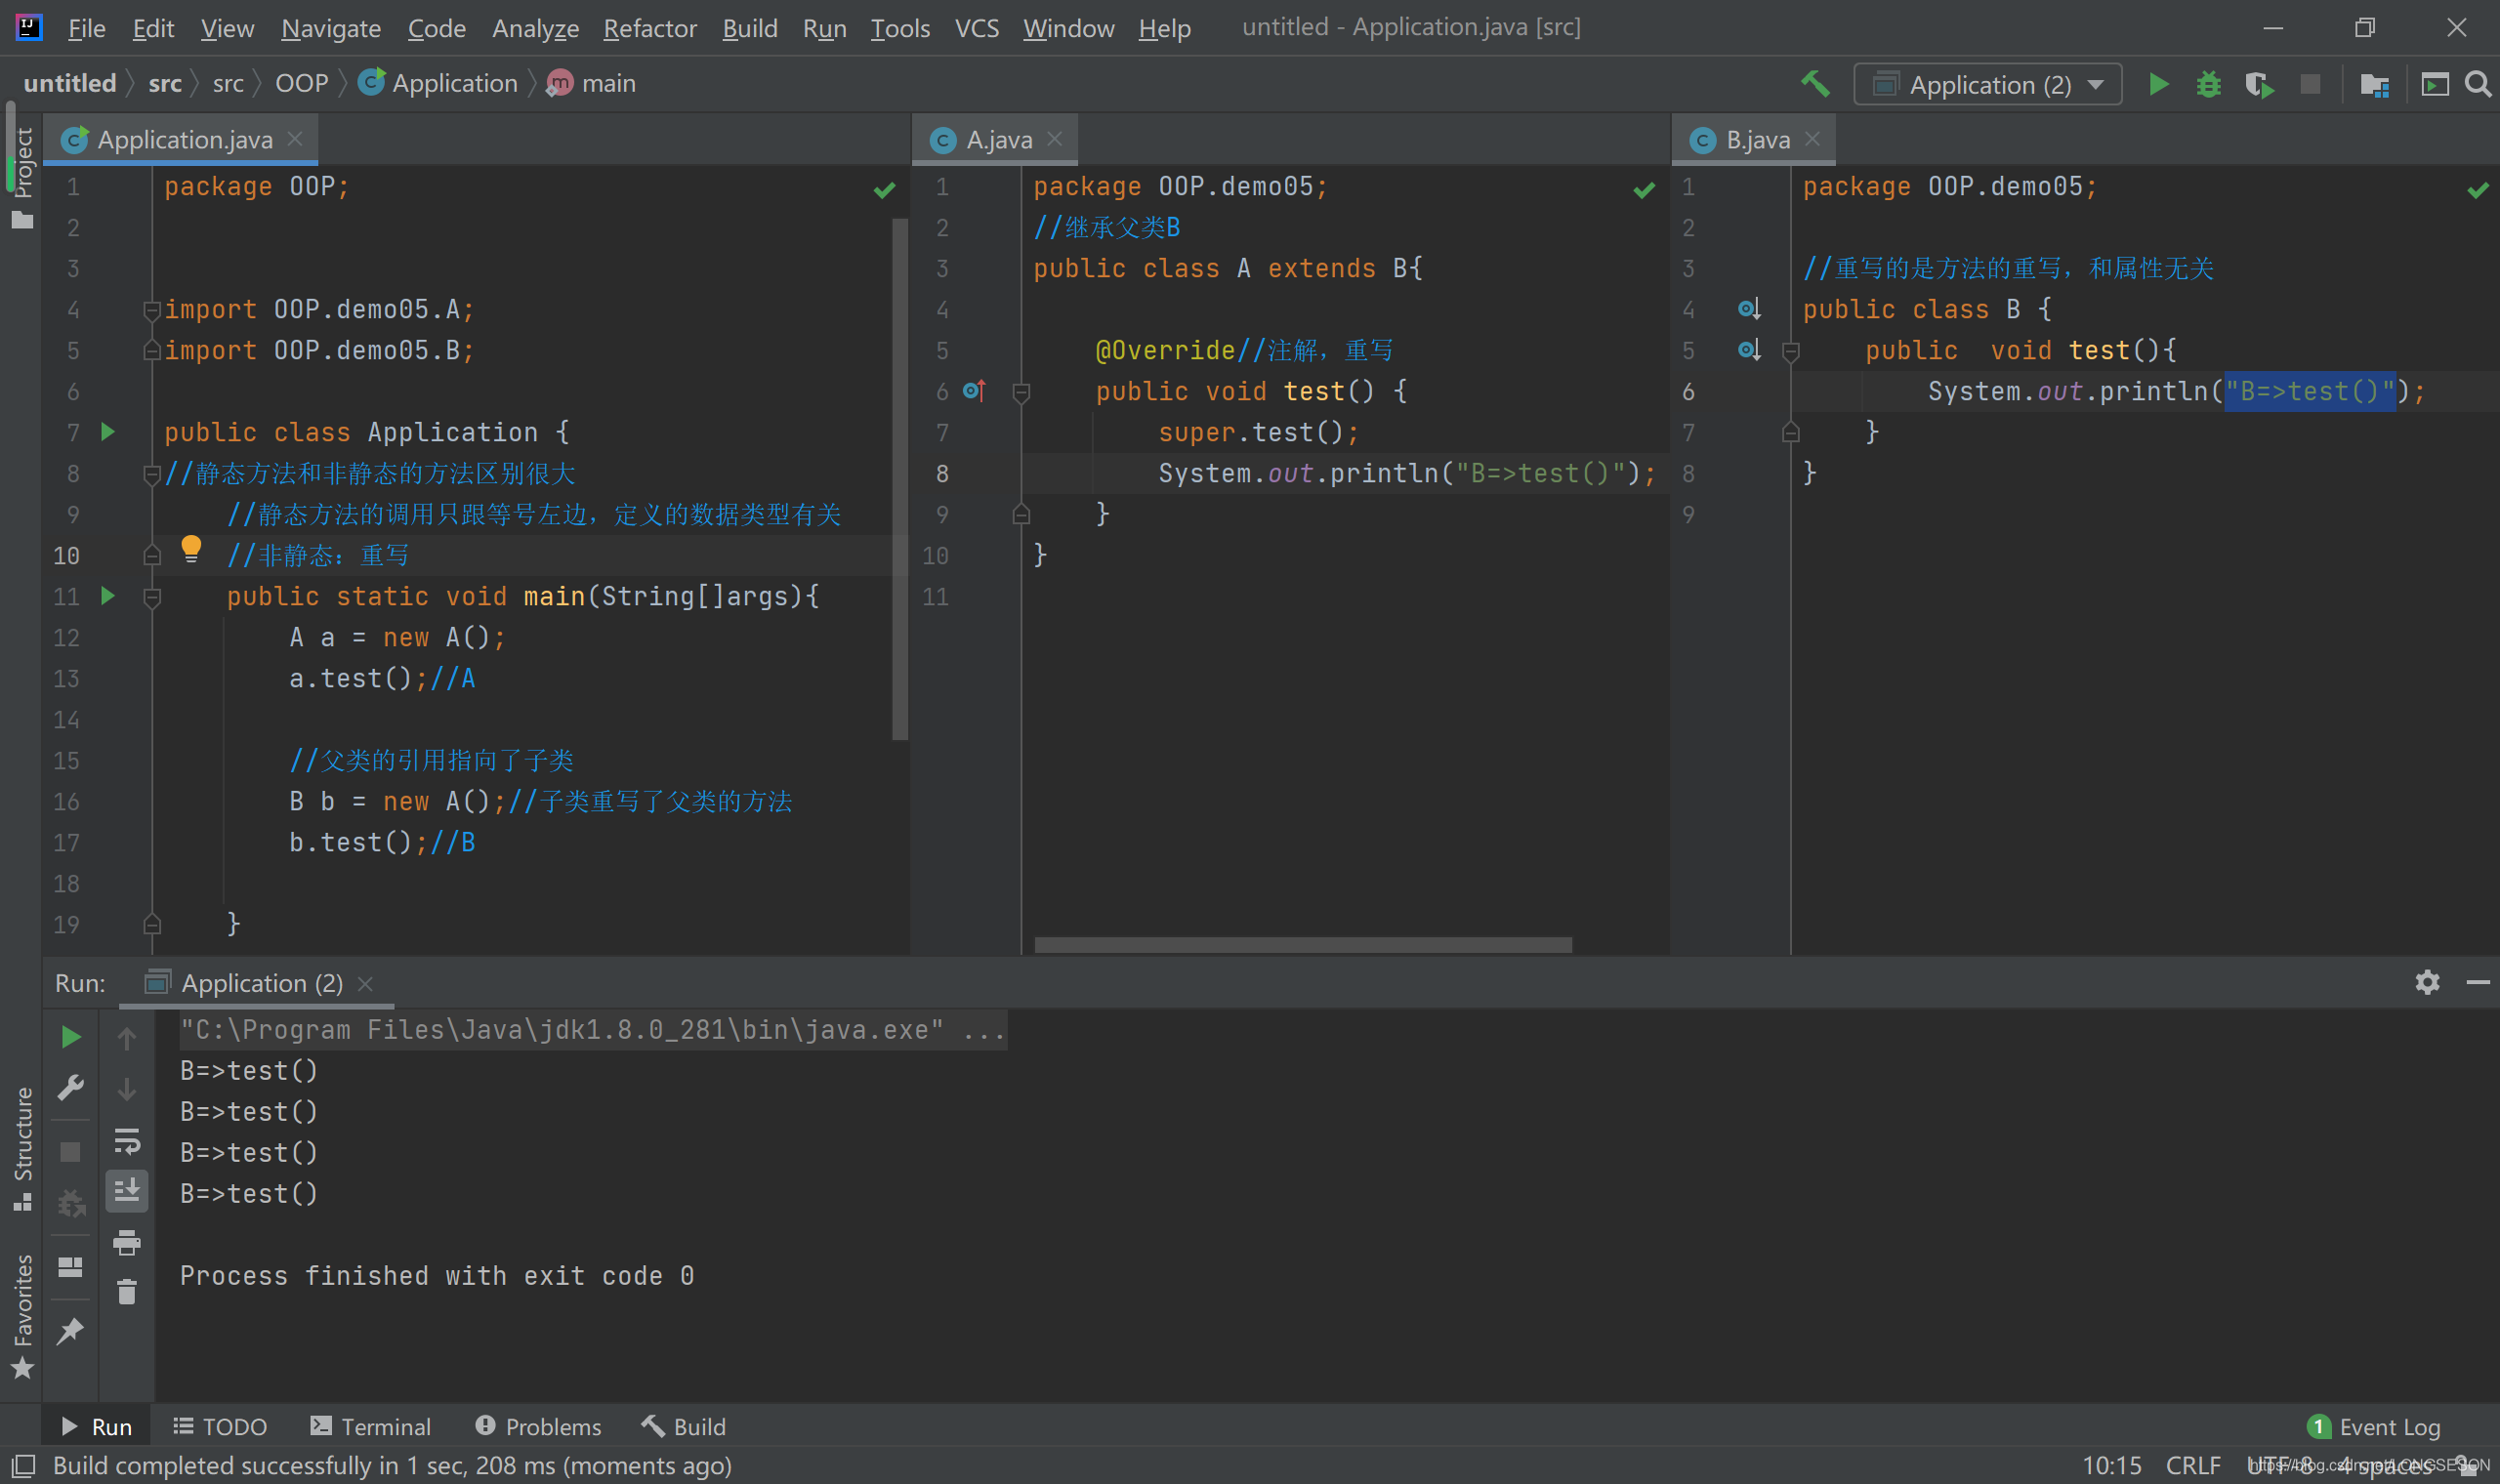This screenshot has height=1484, width=2500.
Task: Switch to the B.java editor tab
Action: tap(1756, 140)
